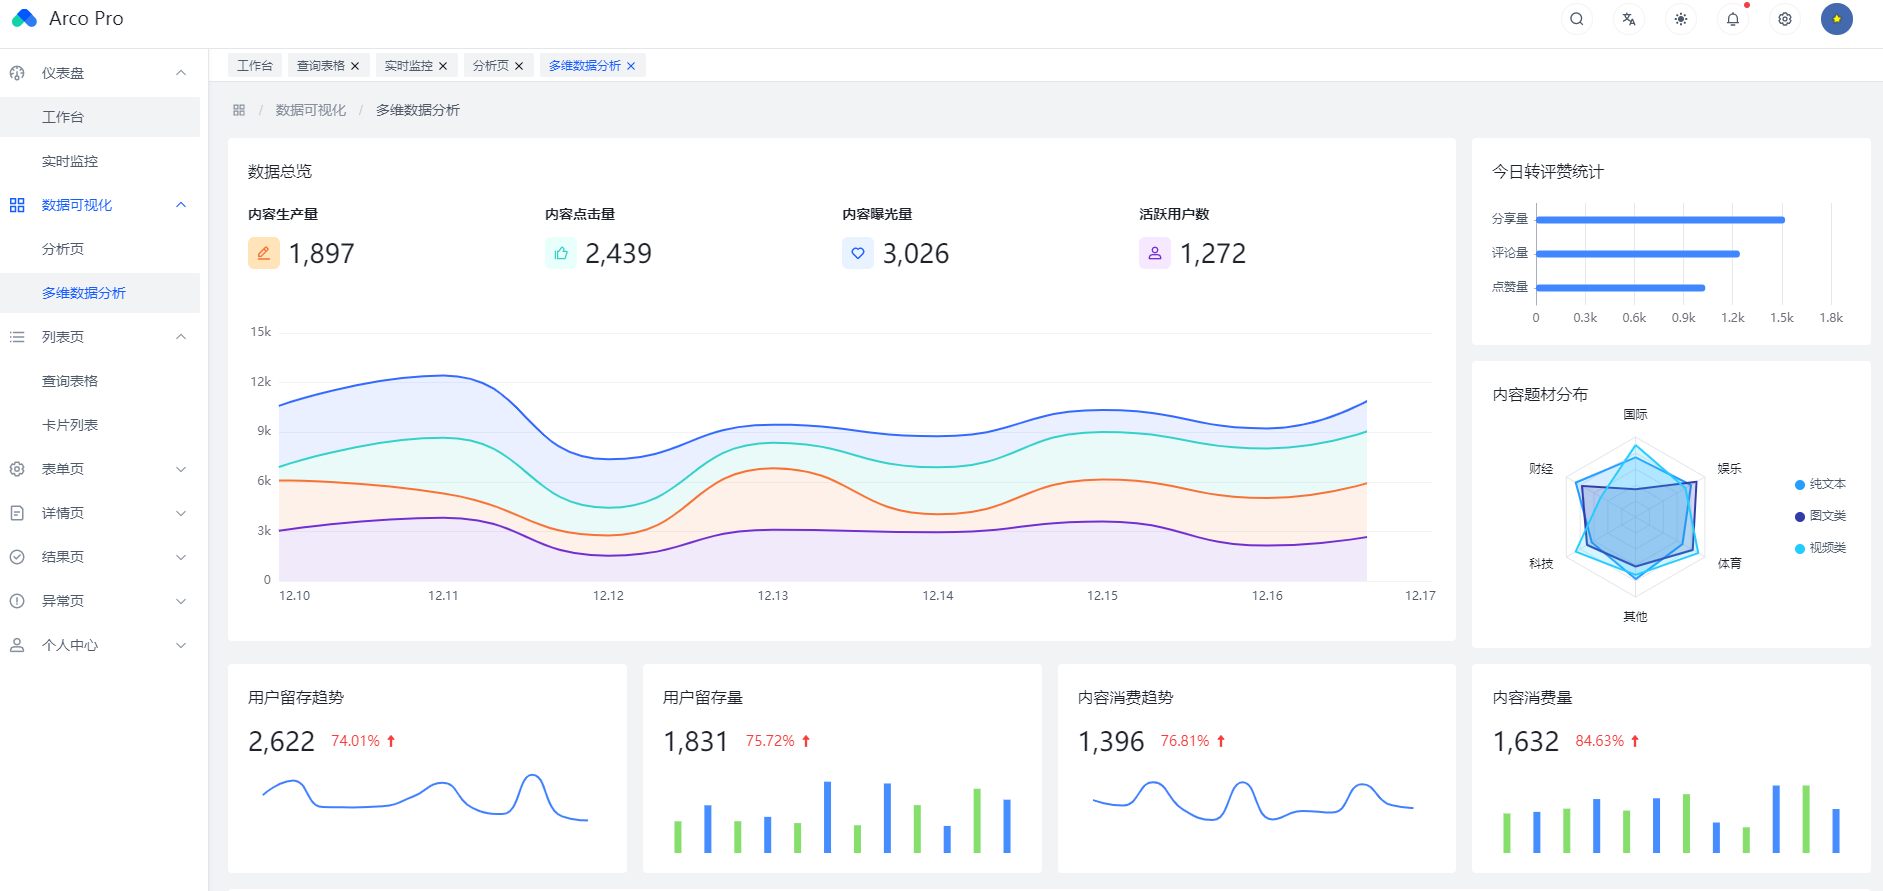Click the Arco Pro logo icon
Viewport: 1883px width, 891px height.
click(x=24, y=19)
